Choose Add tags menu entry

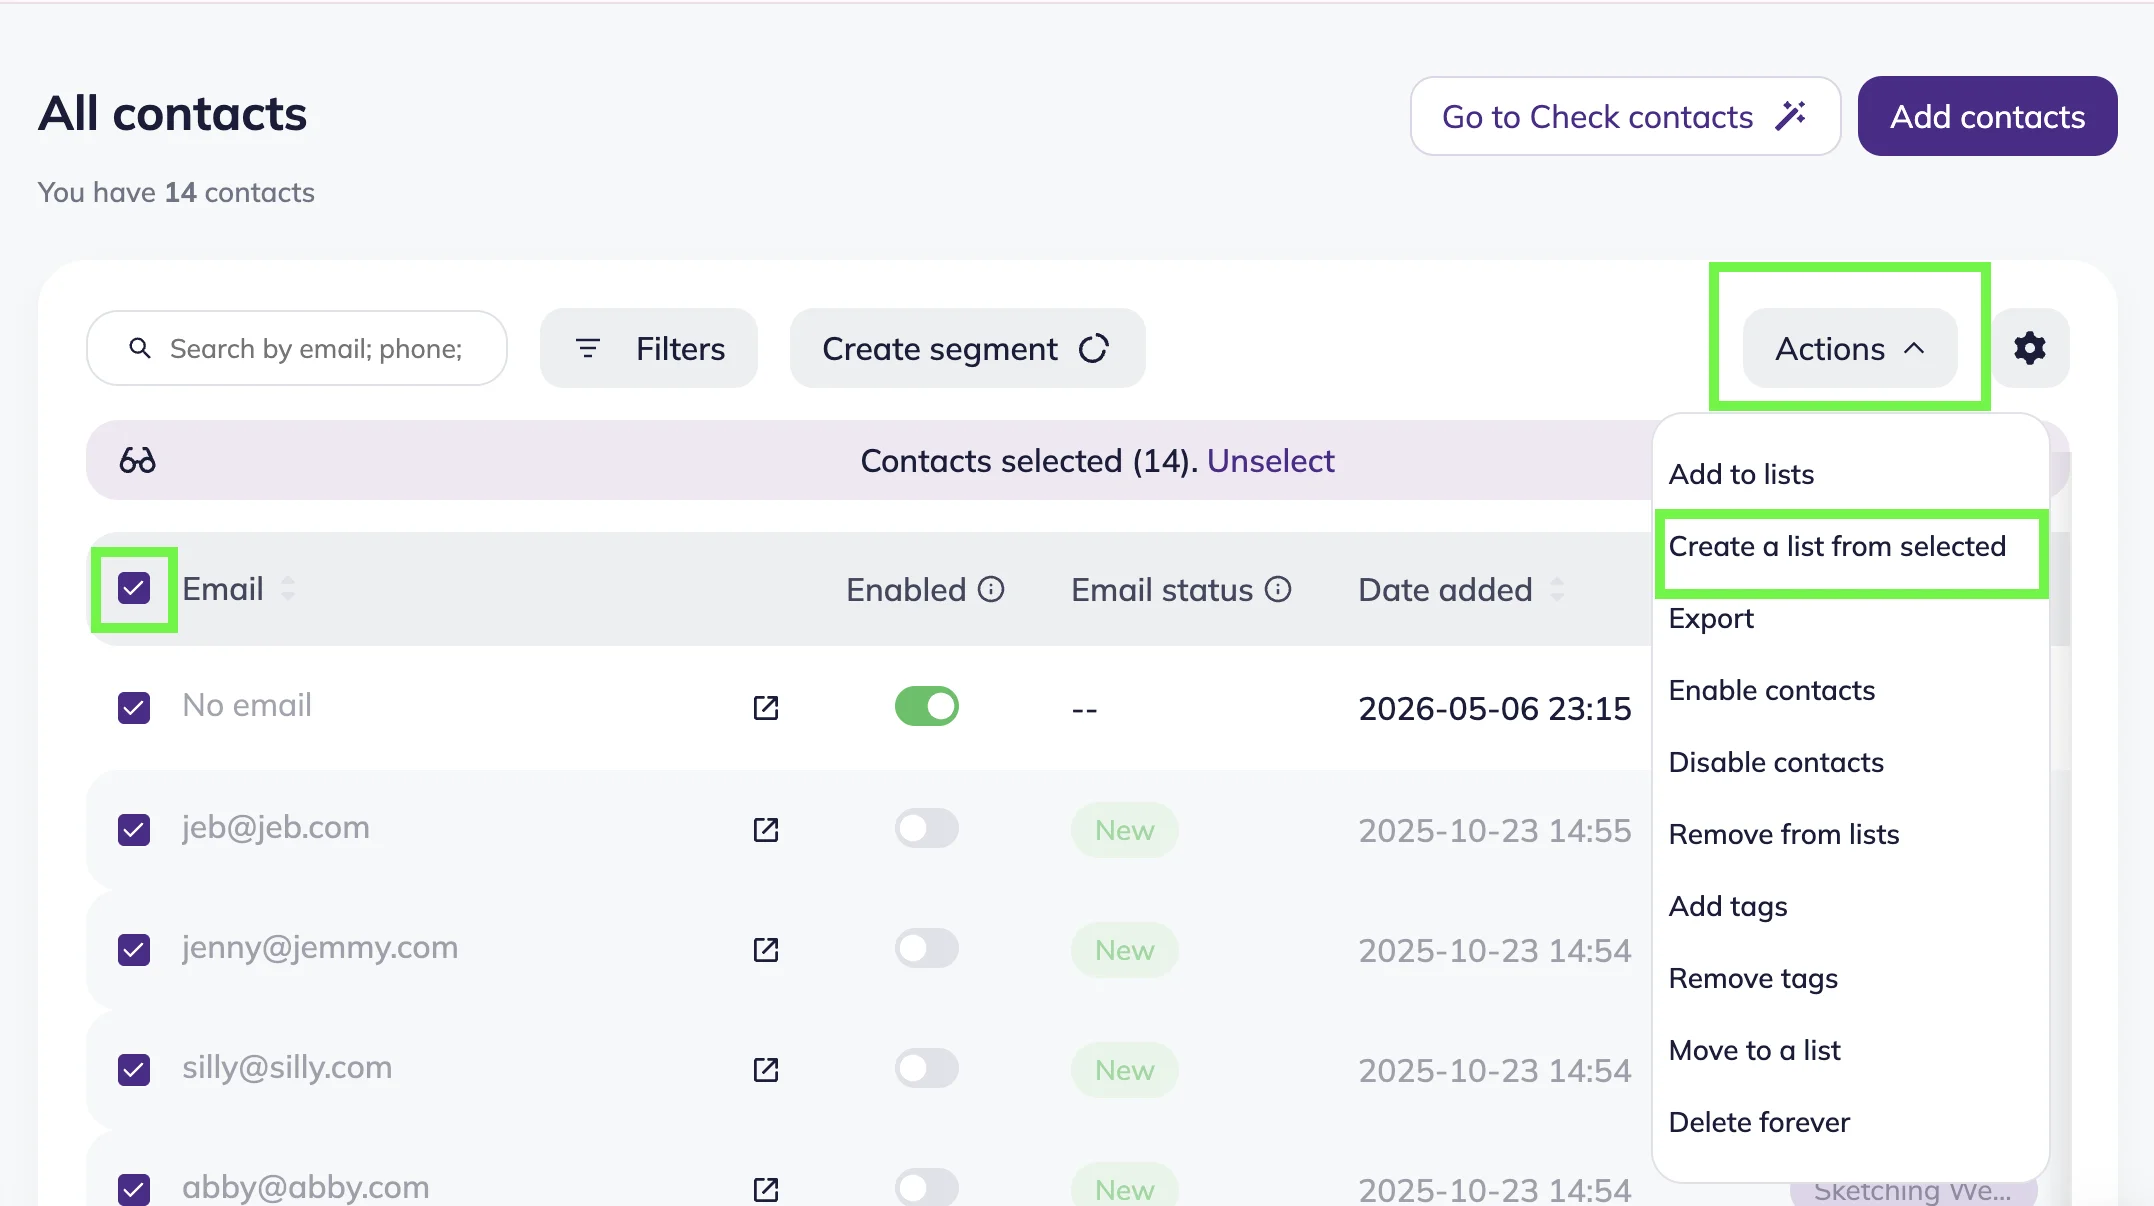coord(1728,906)
